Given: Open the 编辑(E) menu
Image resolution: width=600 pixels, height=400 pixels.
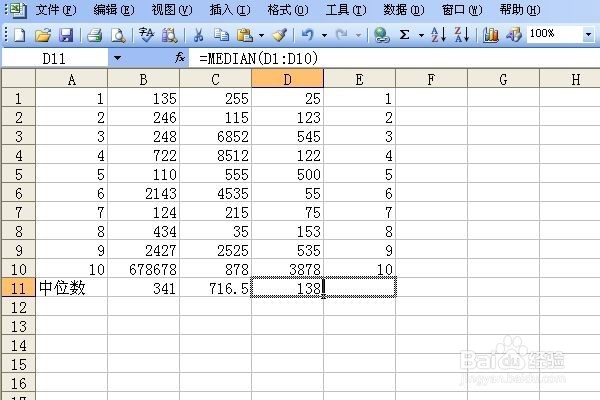Looking at the screenshot, I should 114,10.
